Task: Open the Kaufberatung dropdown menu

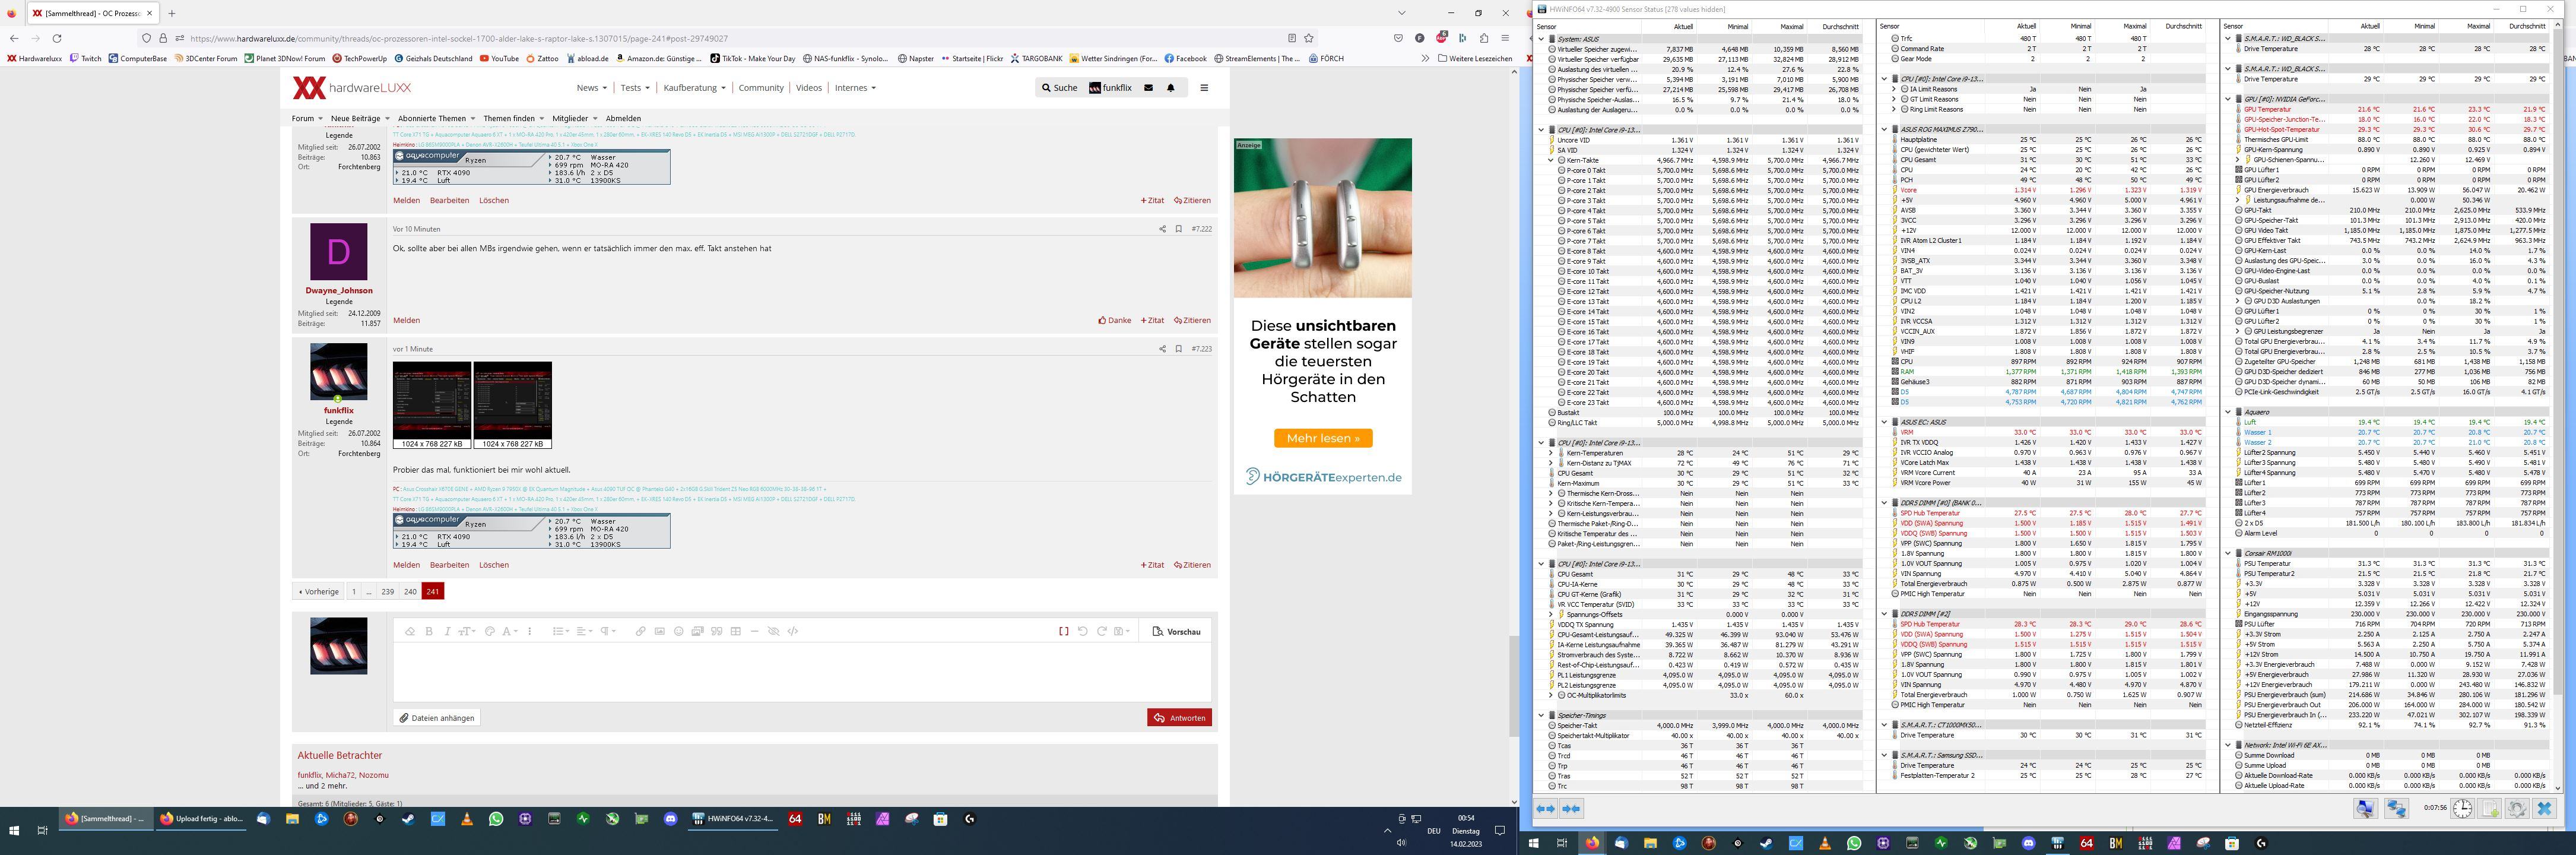Action: [x=693, y=88]
